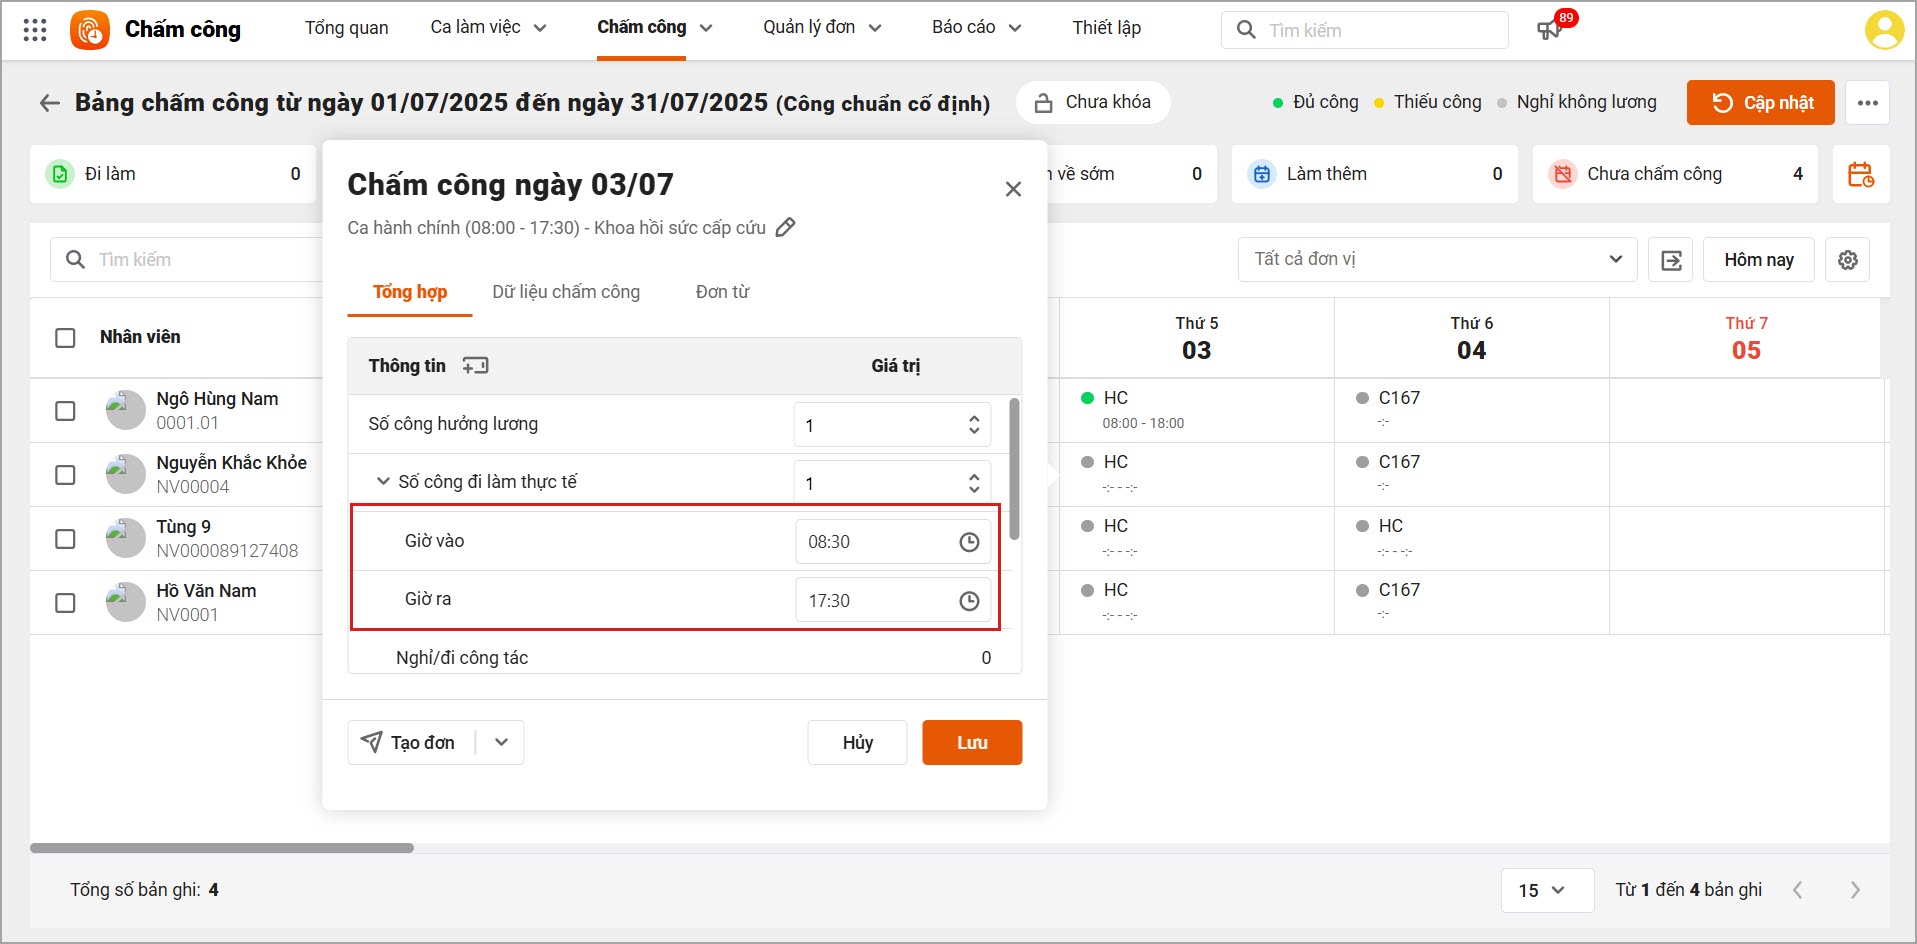Open the Quản lý đơn menu
Viewport: 1917px width, 944px height.
821,28
